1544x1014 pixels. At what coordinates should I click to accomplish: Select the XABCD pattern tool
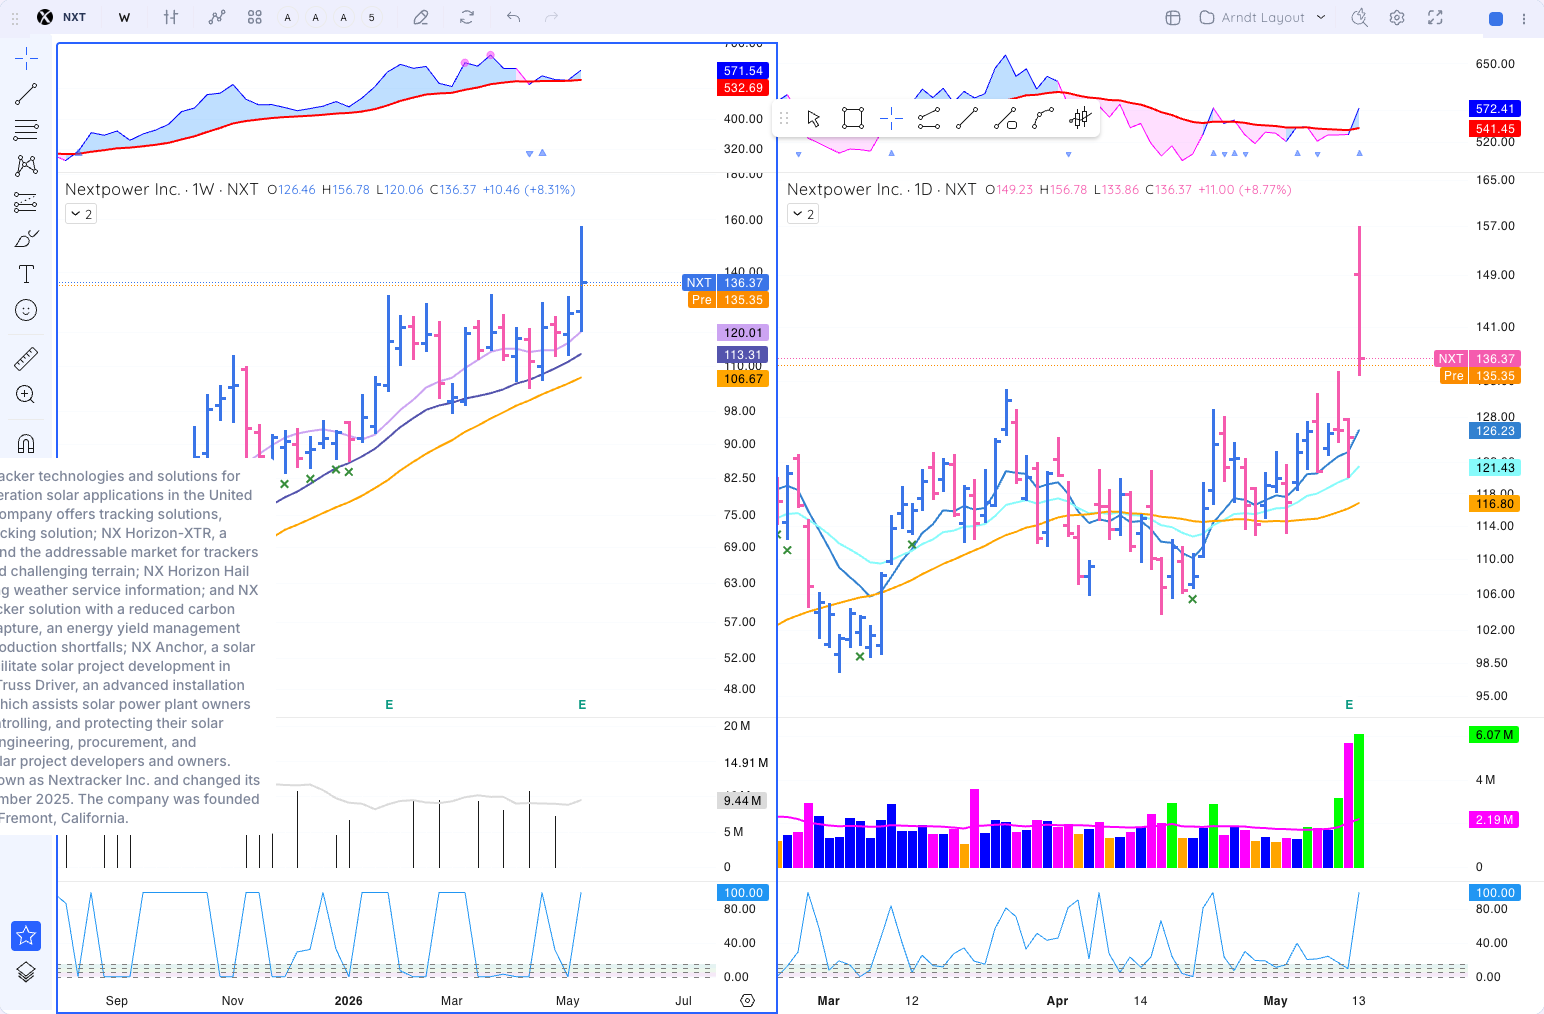click(x=26, y=166)
